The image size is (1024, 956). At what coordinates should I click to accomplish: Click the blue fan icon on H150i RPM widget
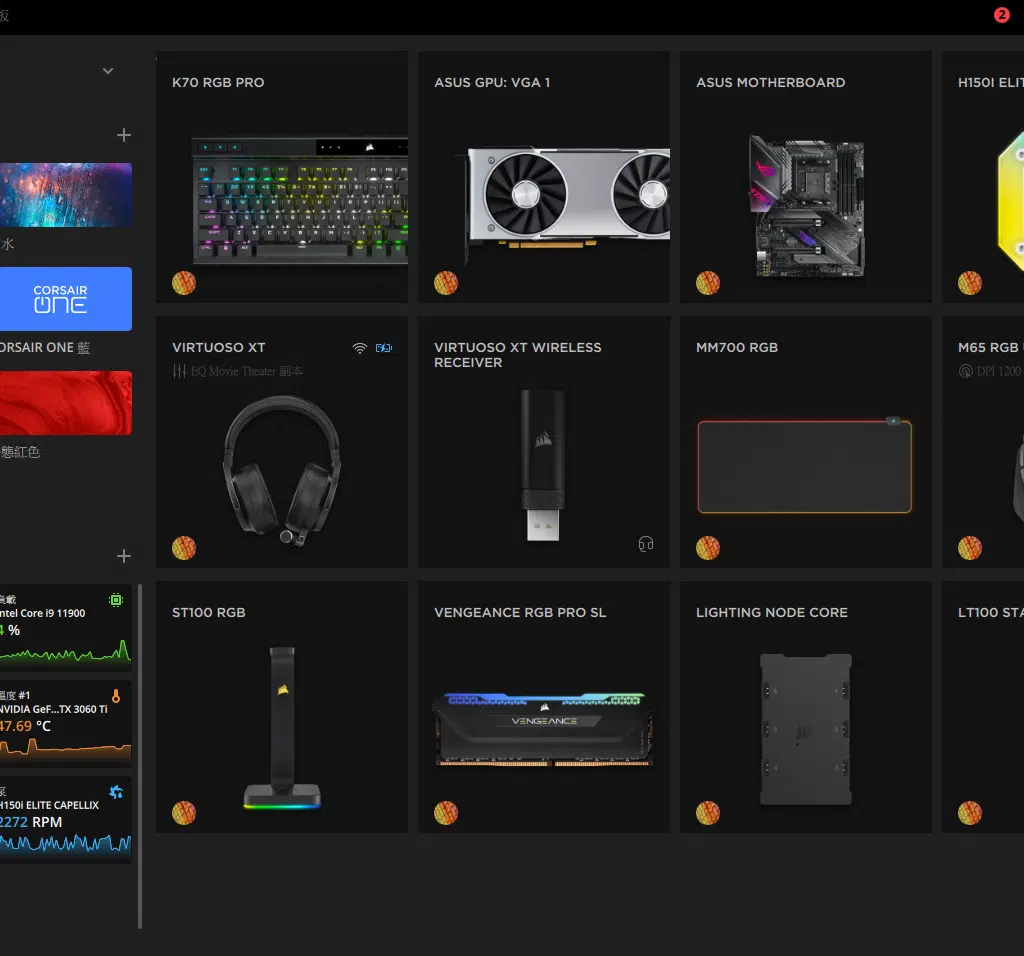(116, 792)
